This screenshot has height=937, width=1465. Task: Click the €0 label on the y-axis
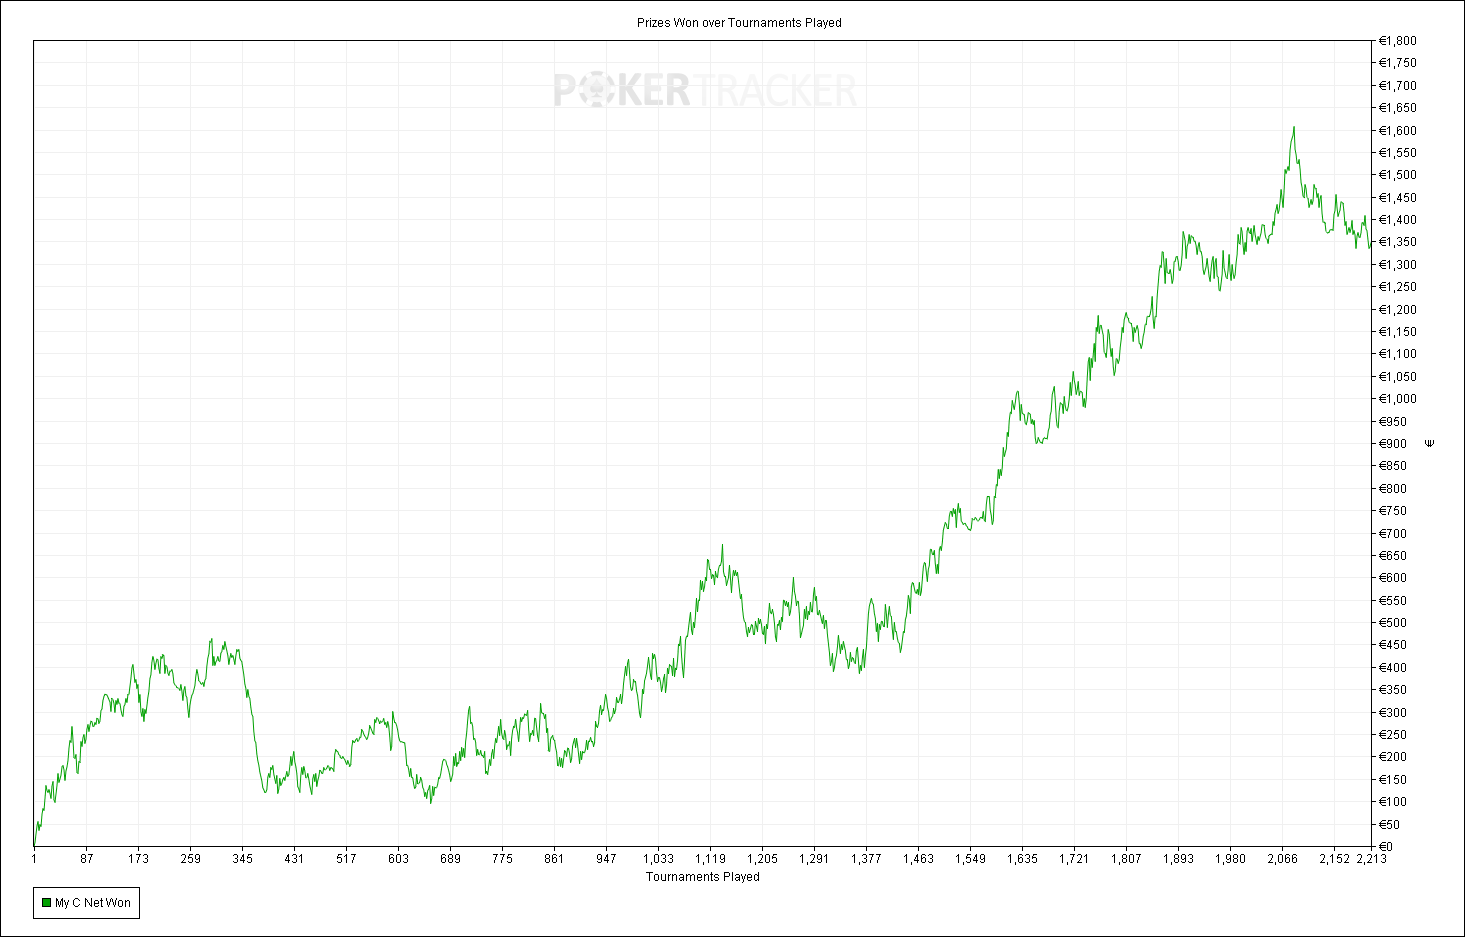point(1386,847)
